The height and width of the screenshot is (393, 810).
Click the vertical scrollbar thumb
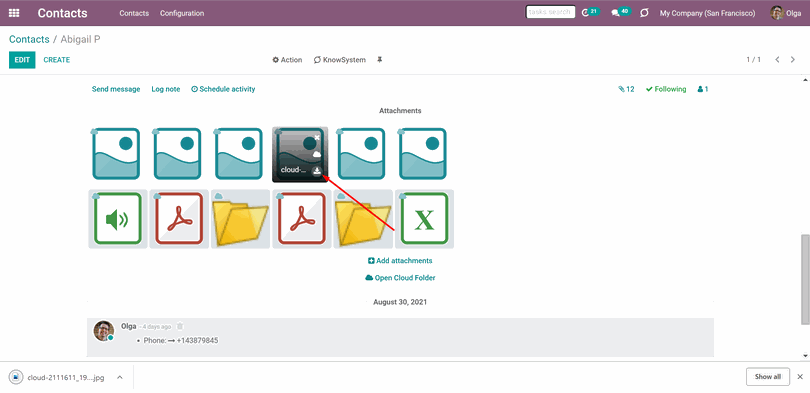tap(804, 279)
